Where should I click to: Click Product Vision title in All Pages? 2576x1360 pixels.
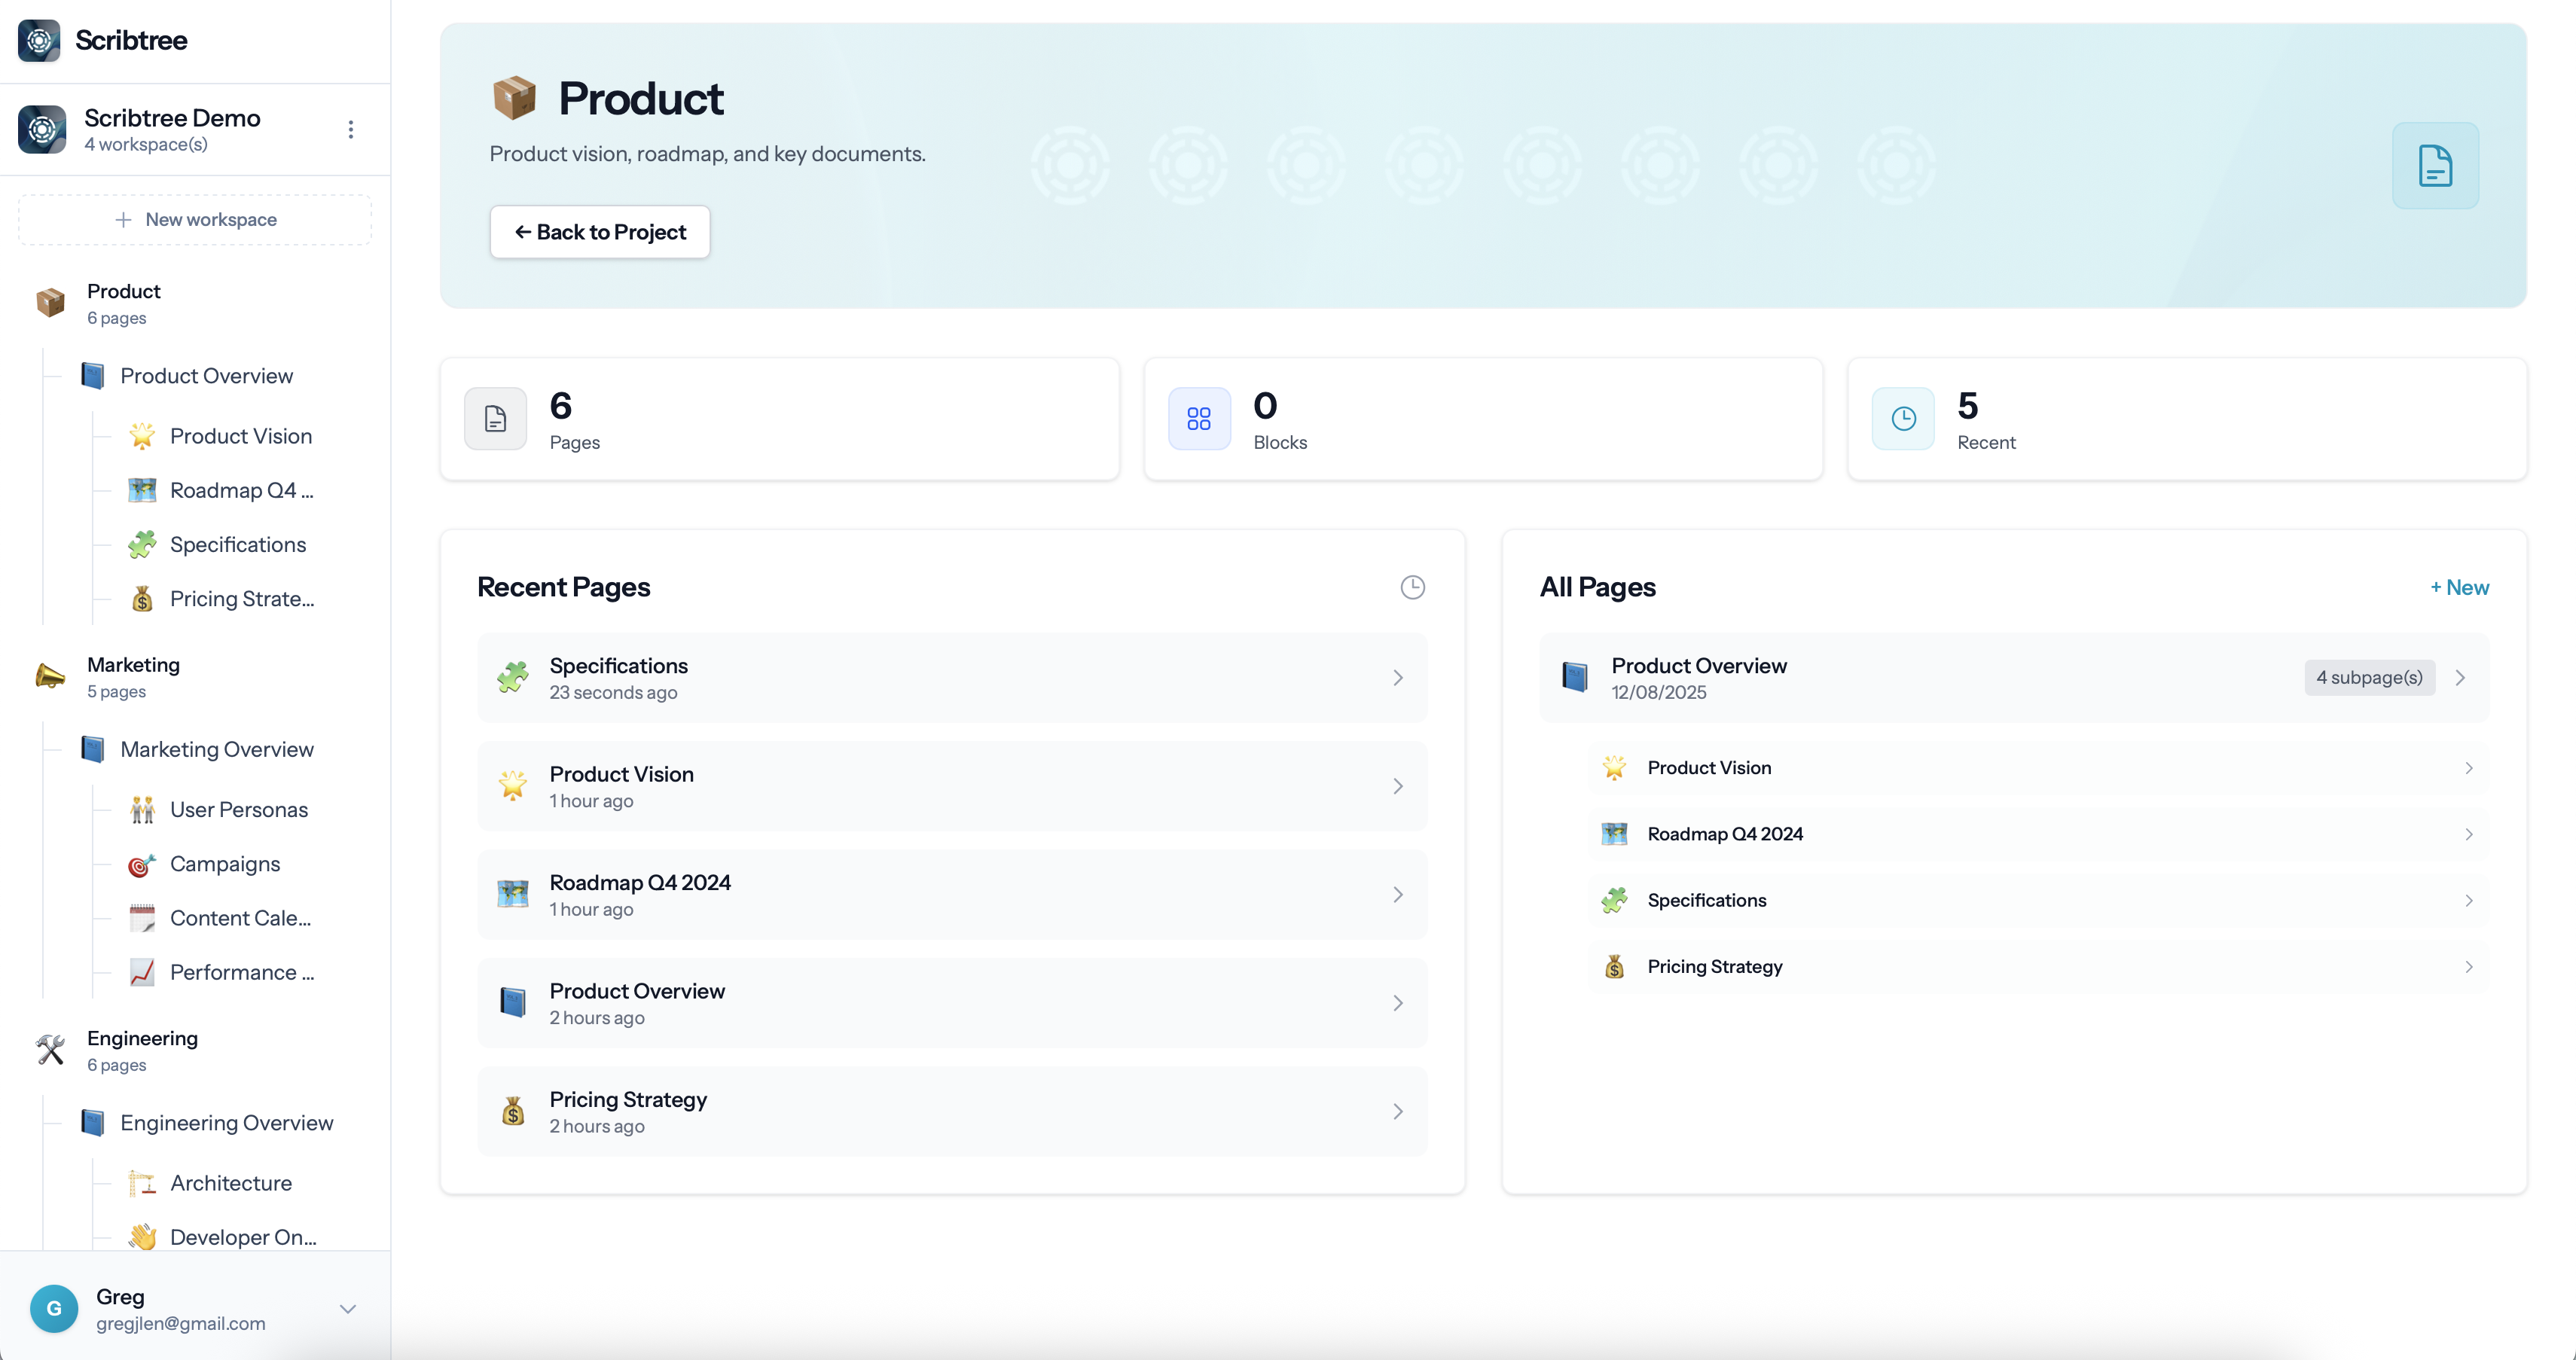[1709, 768]
